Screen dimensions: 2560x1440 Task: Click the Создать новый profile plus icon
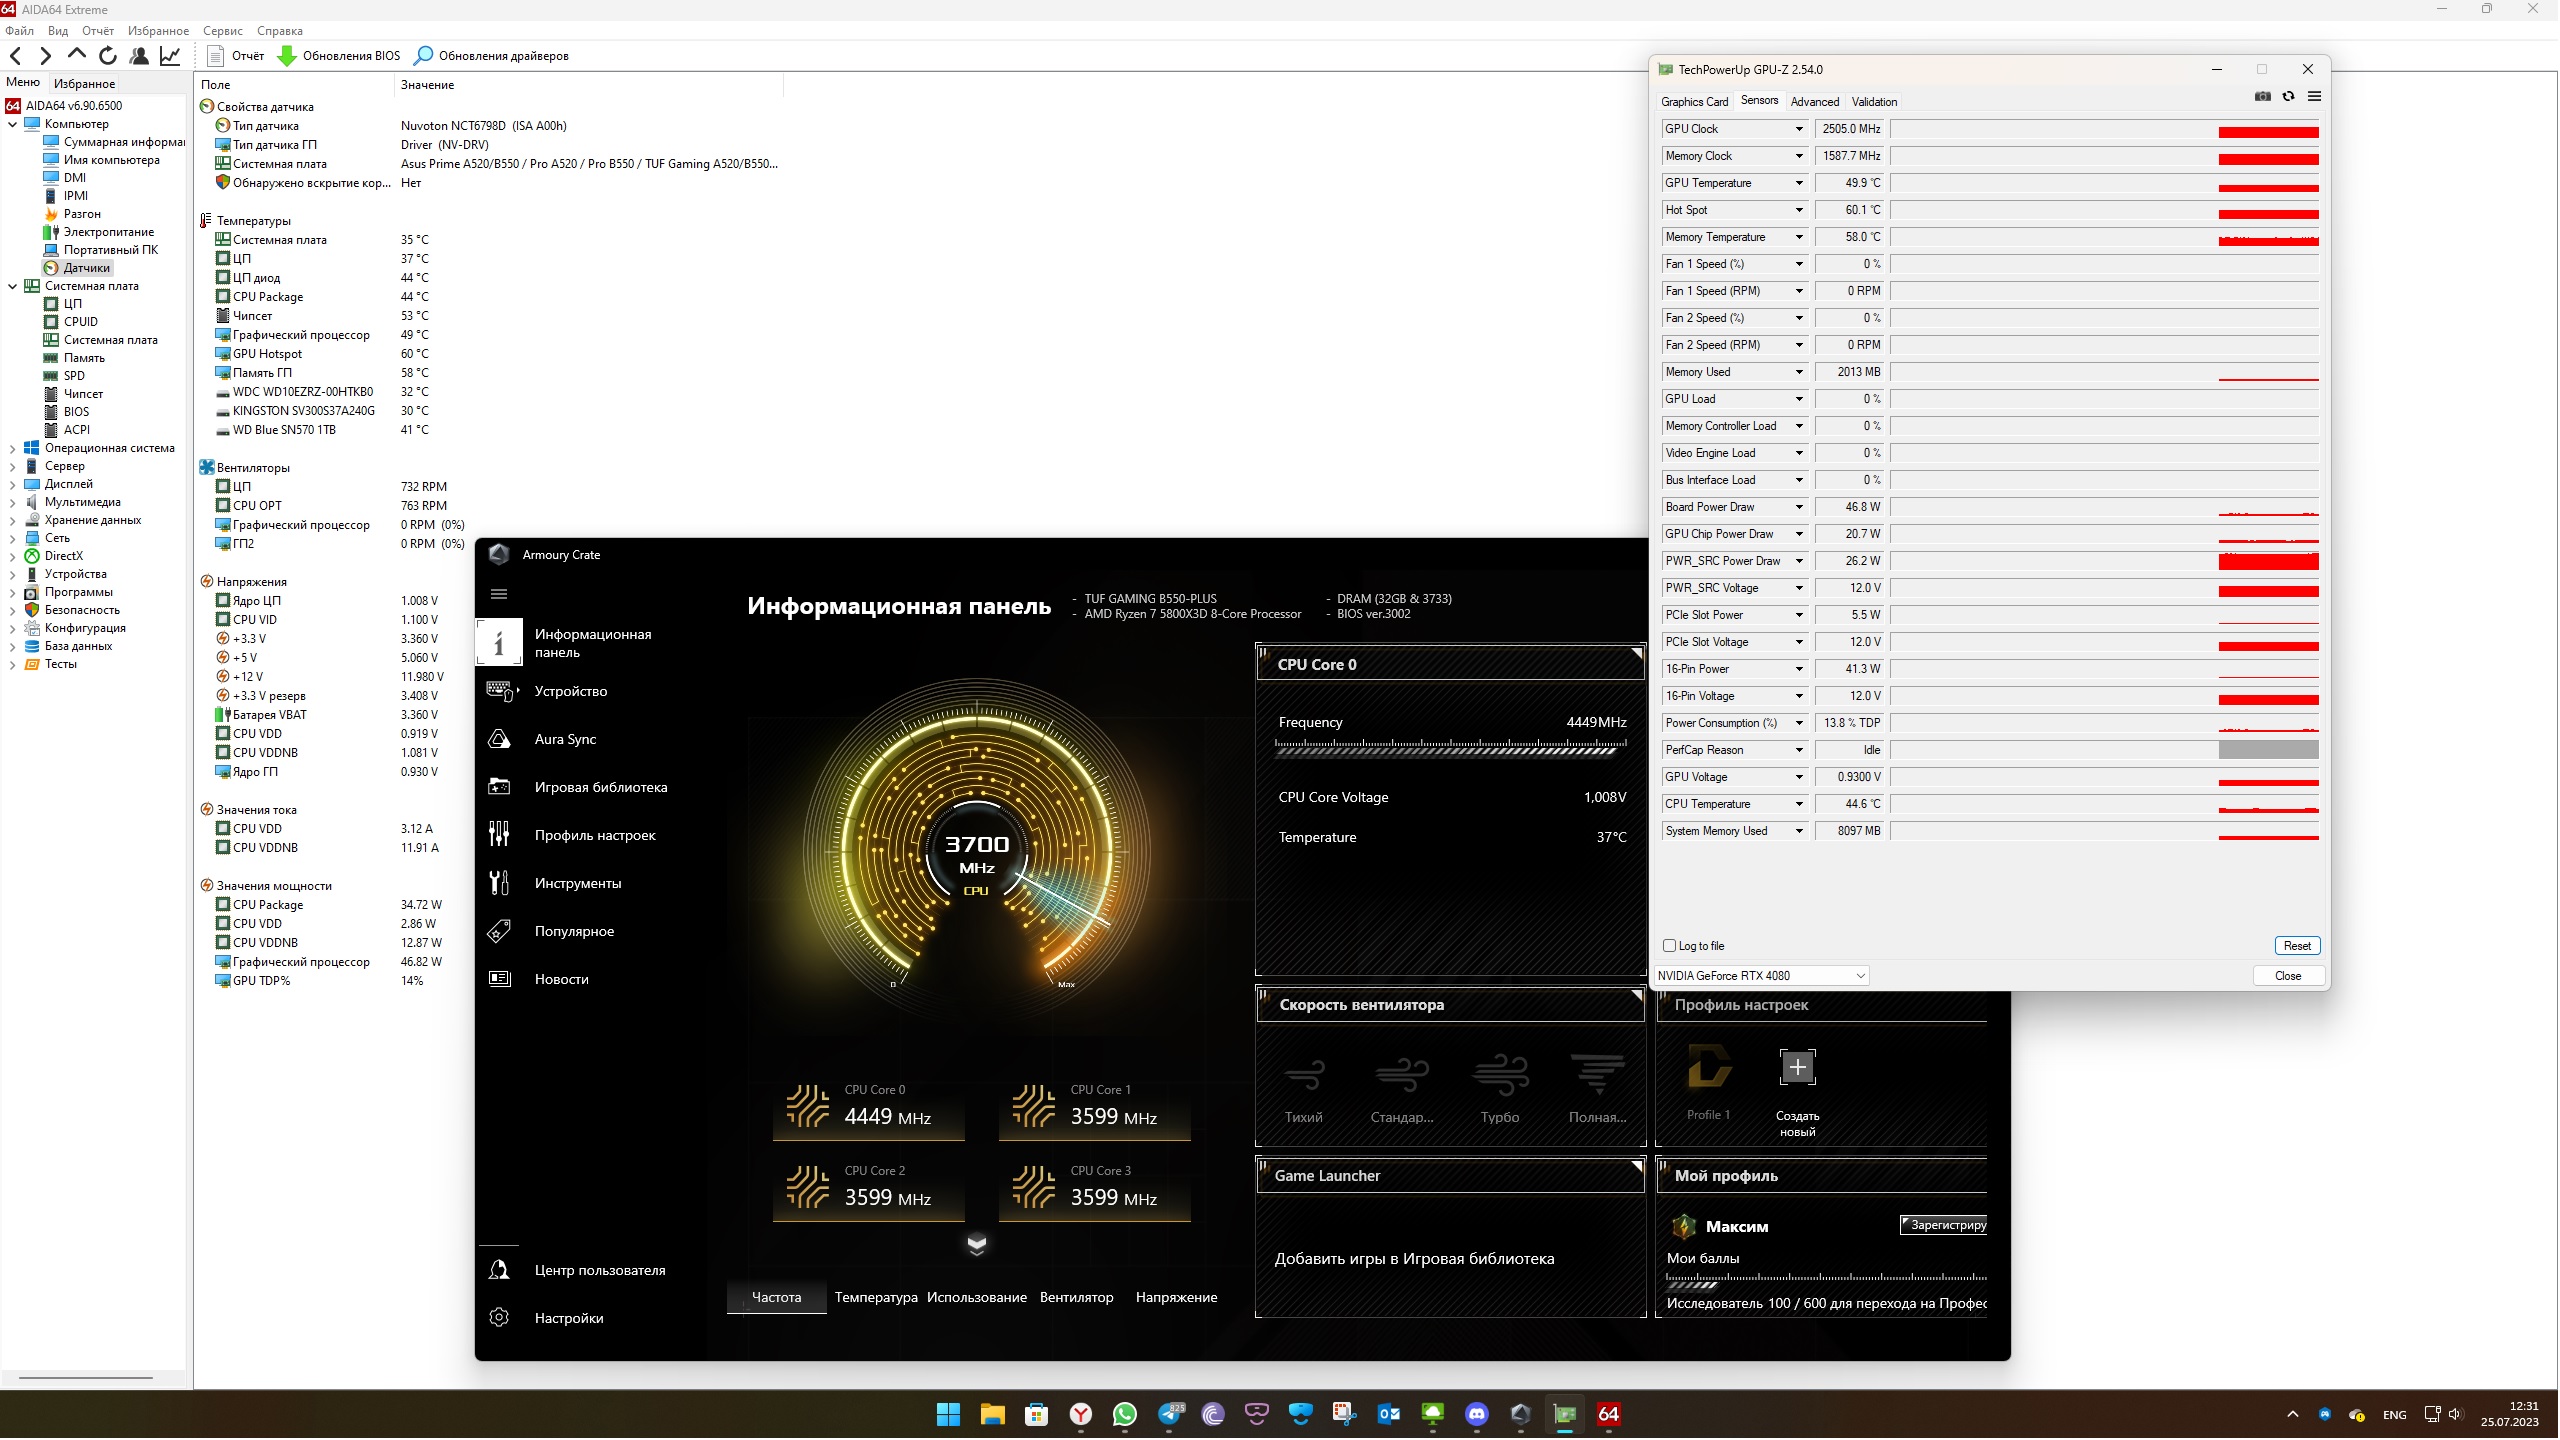[x=1797, y=1067]
